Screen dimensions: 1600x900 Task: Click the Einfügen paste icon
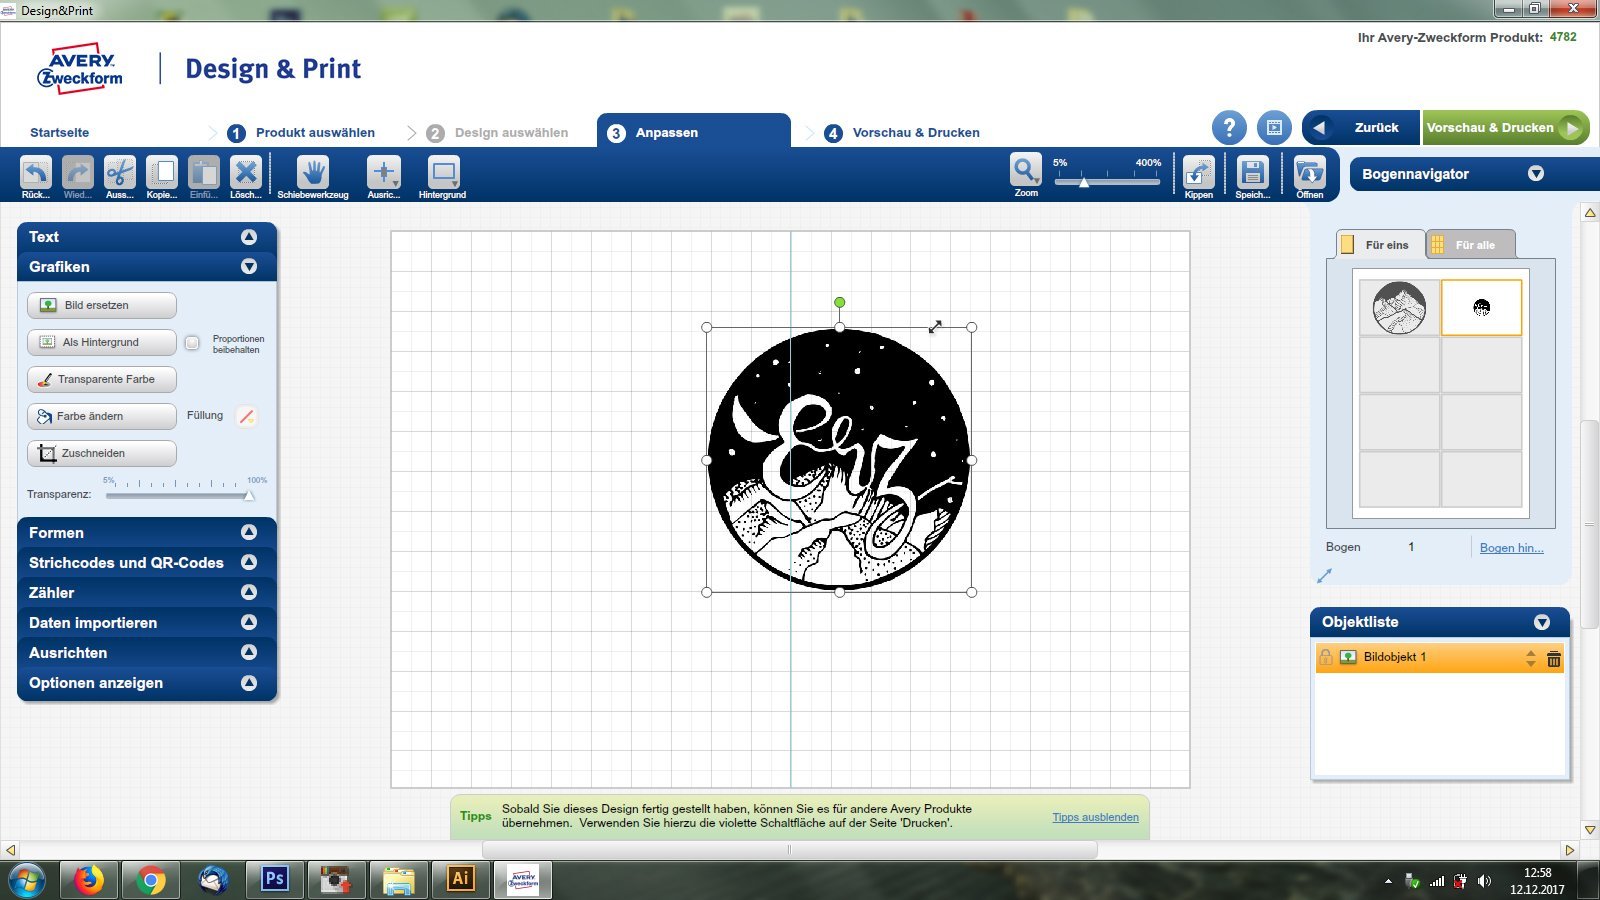(x=204, y=173)
